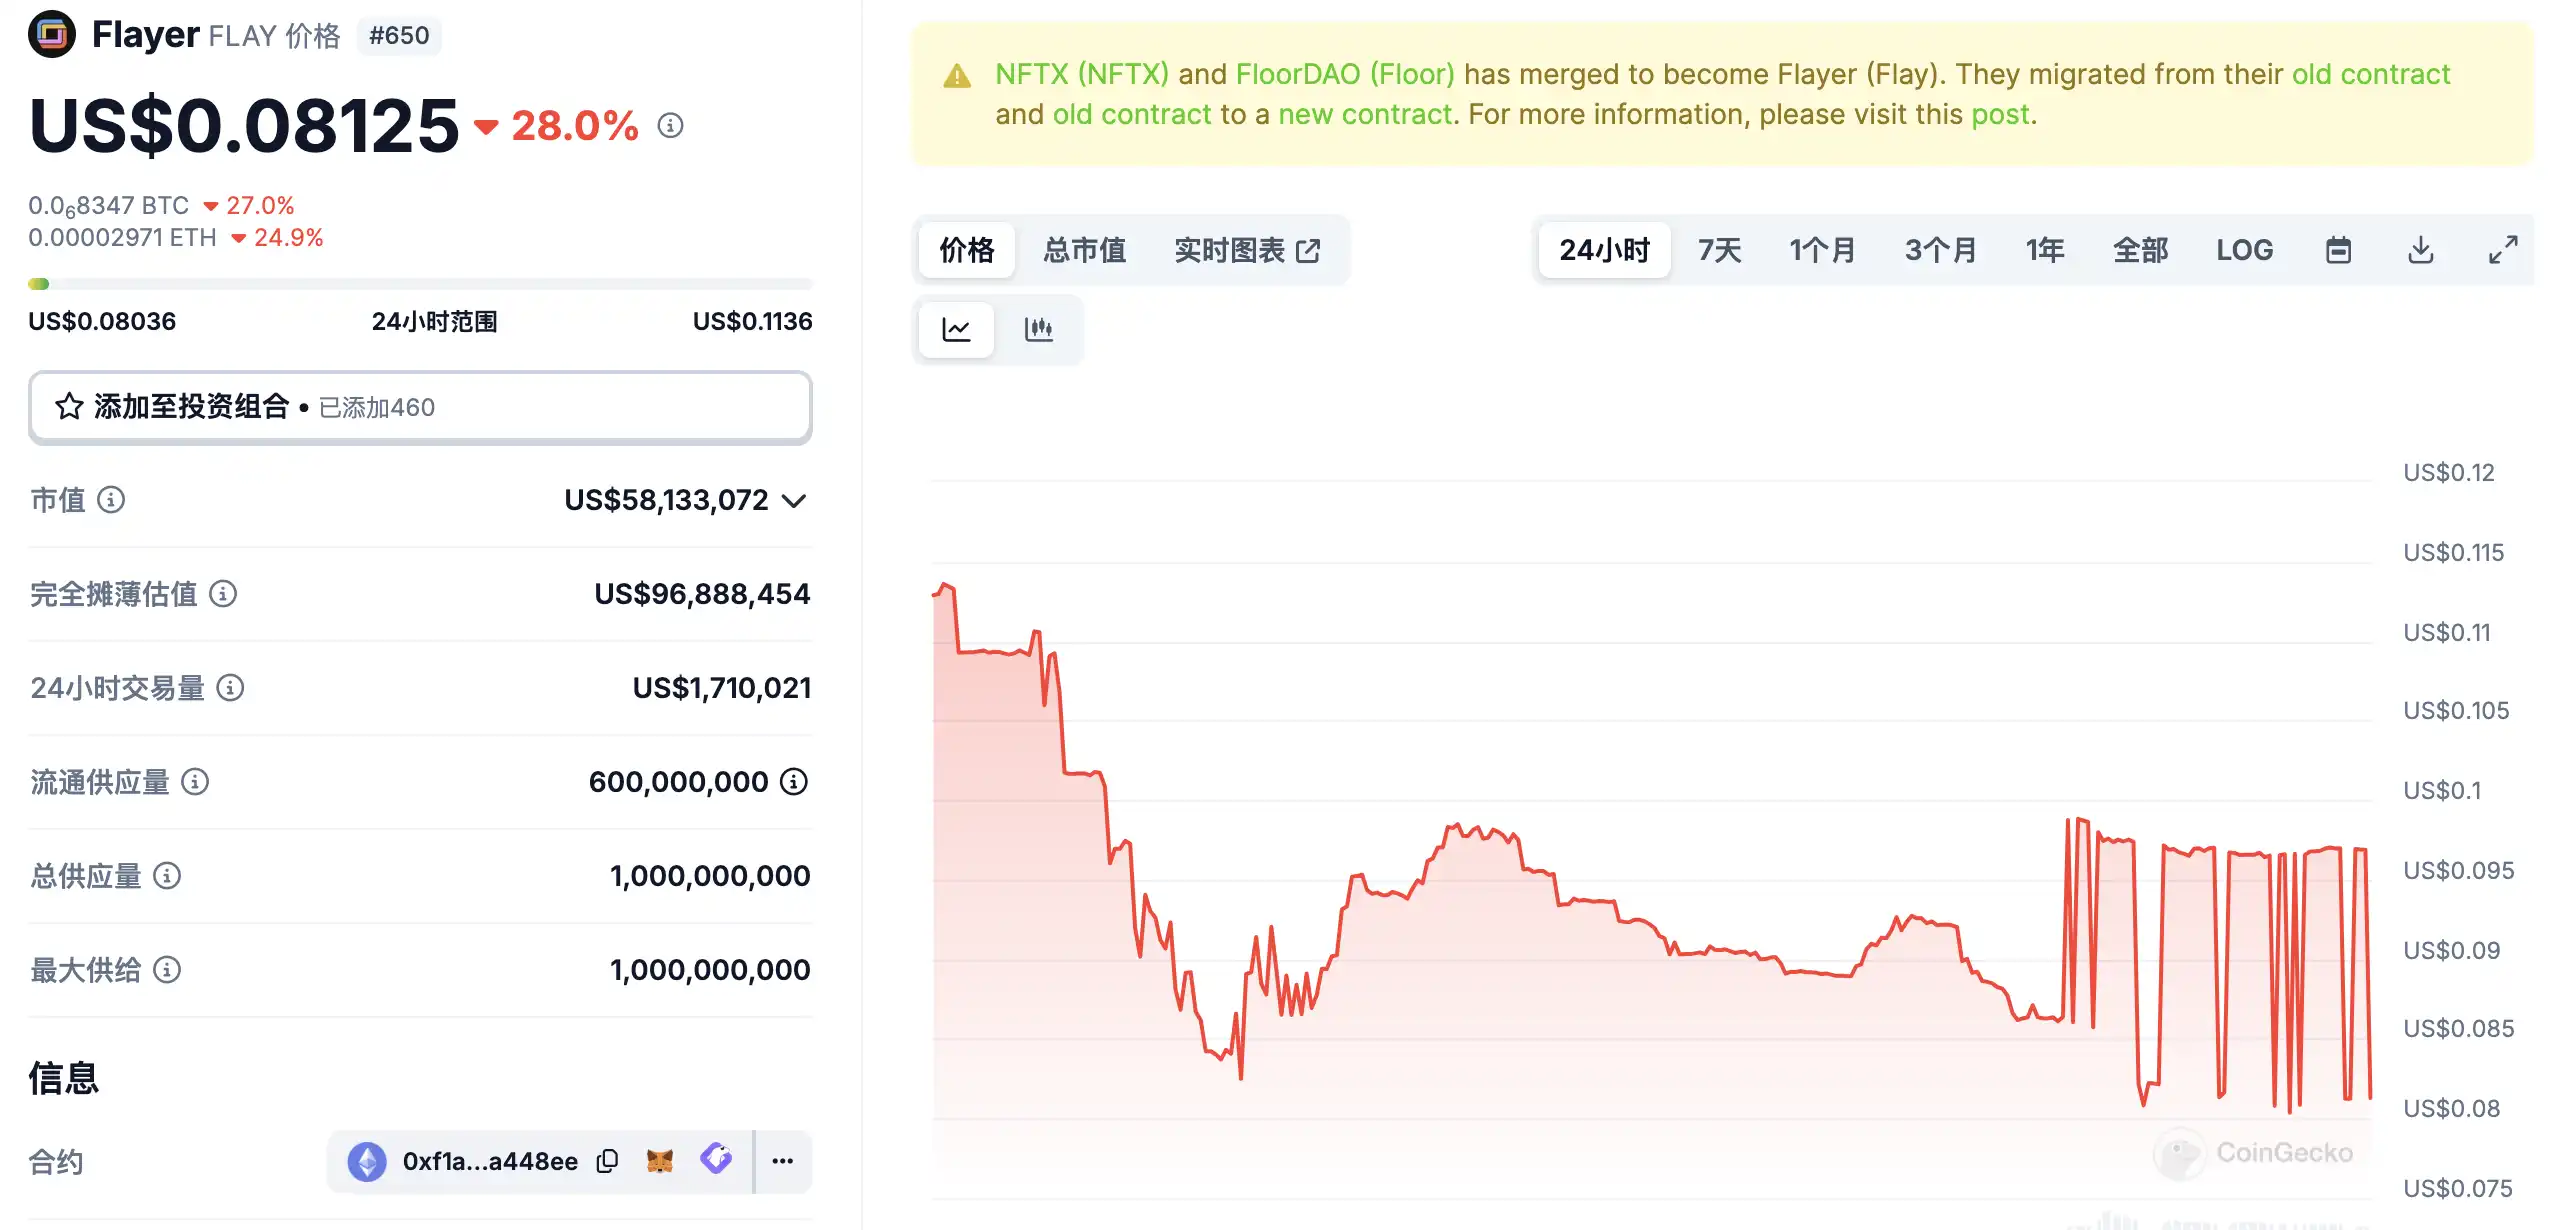
Task: Download the chart data
Action: 2420,250
